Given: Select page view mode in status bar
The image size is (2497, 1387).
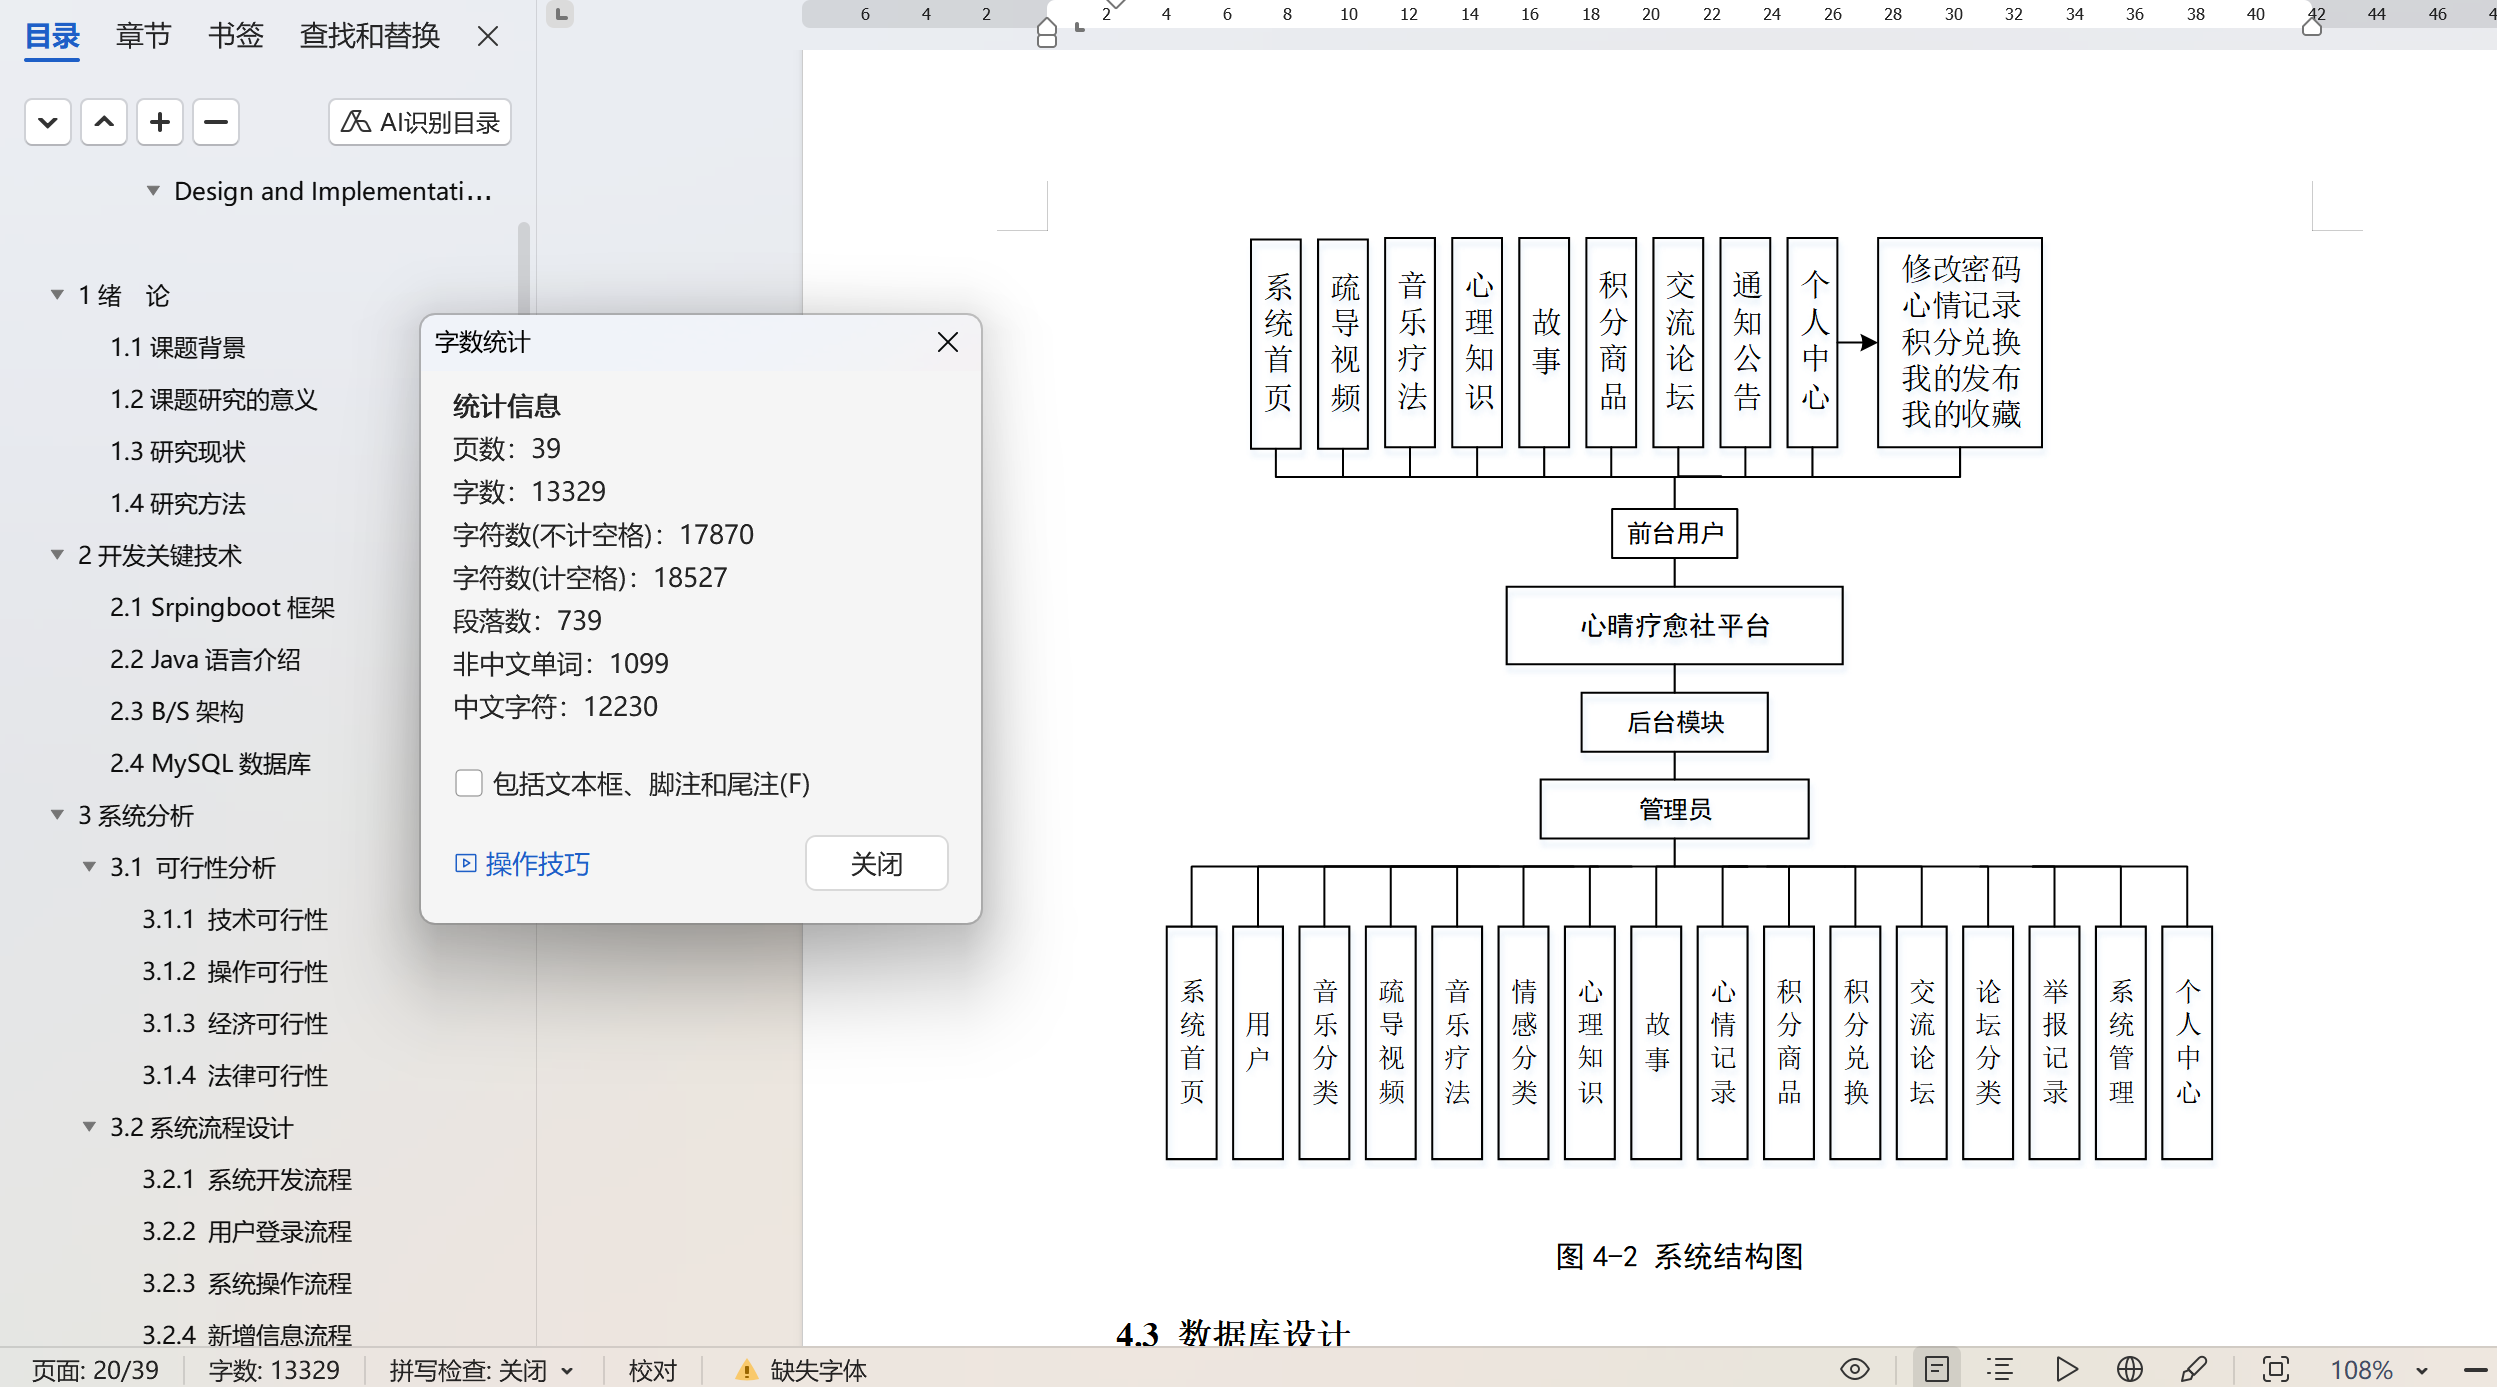Looking at the screenshot, I should click(1936, 1369).
